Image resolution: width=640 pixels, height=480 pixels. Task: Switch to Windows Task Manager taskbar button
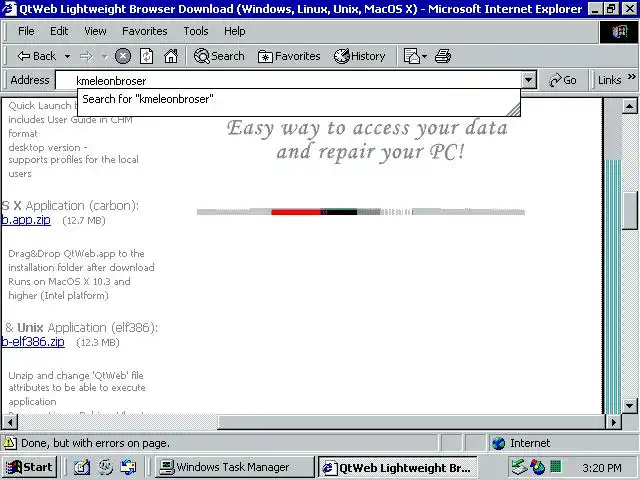click(x=235, y=467)
